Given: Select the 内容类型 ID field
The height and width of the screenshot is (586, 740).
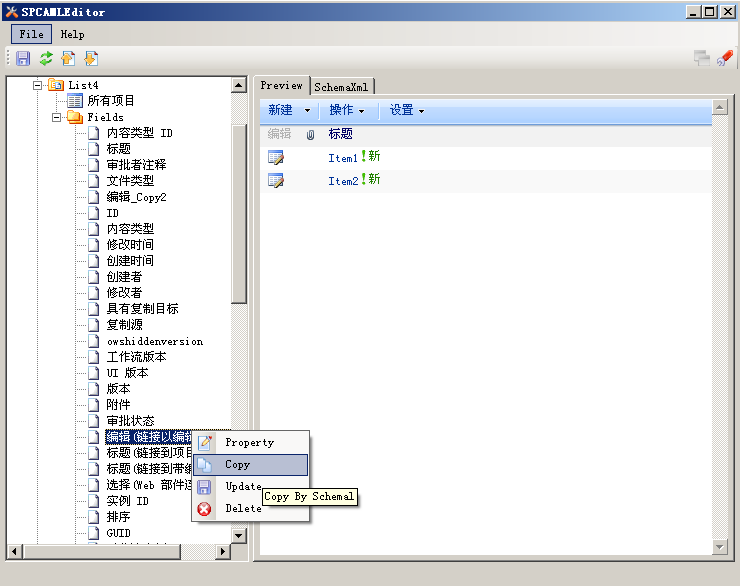Looking at the screenshot, I should click(x=140, y=133).
